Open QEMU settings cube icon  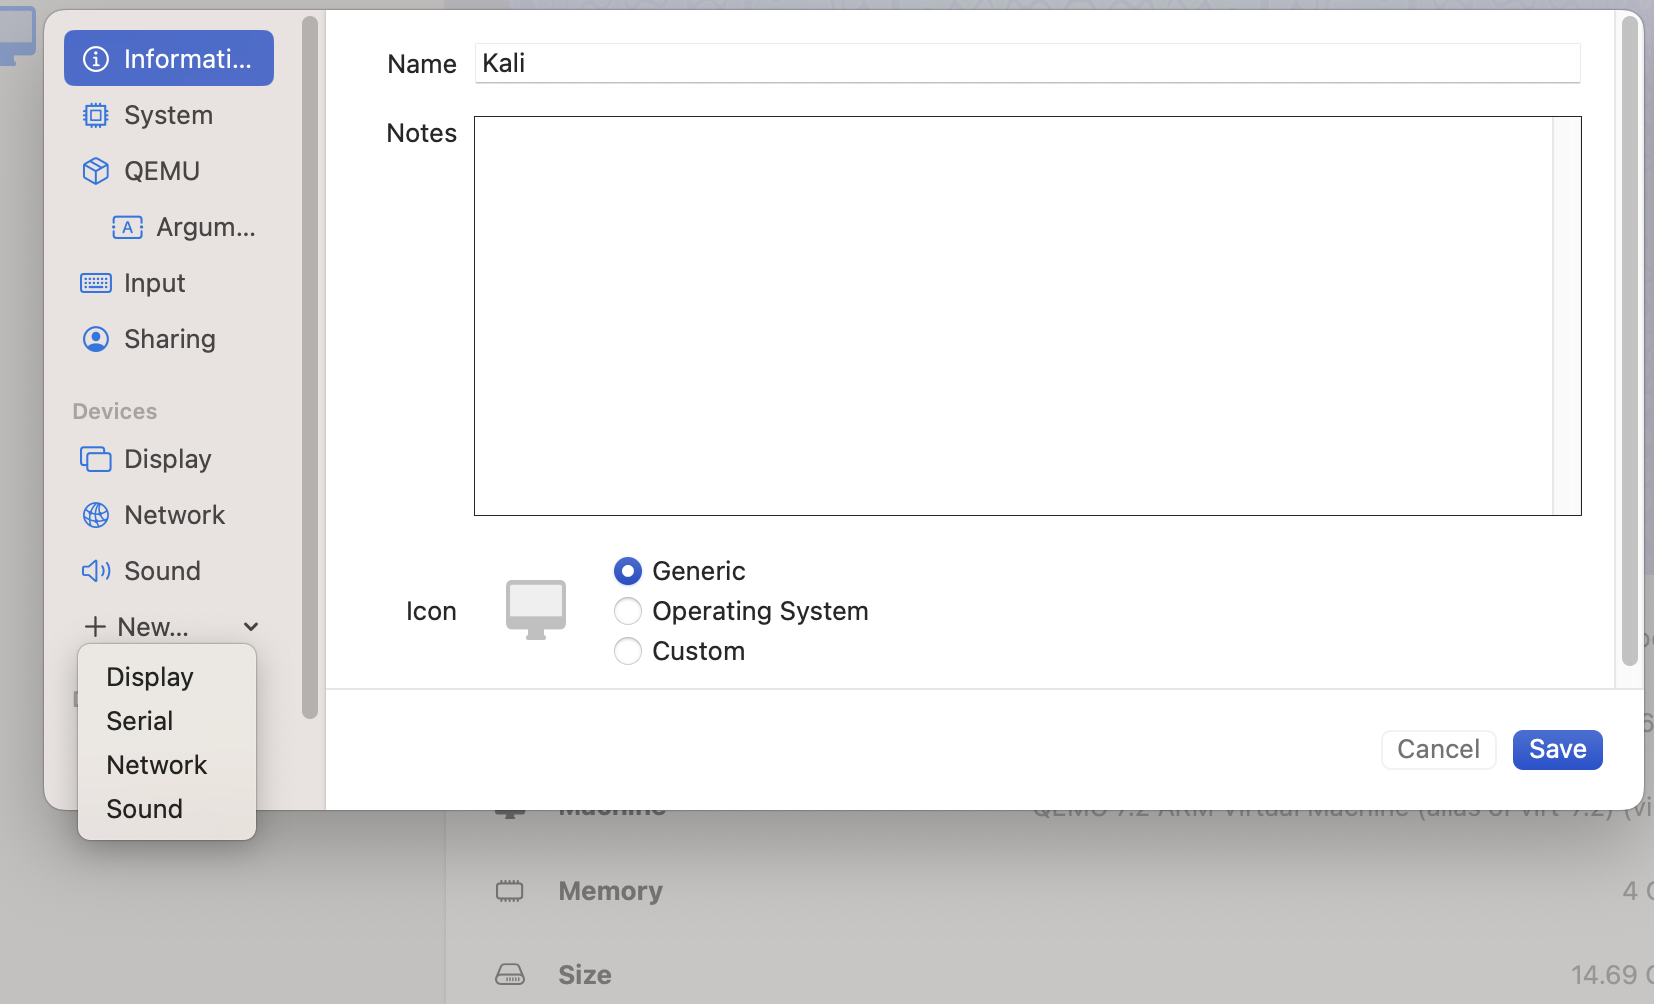click(x=96, y=171)
